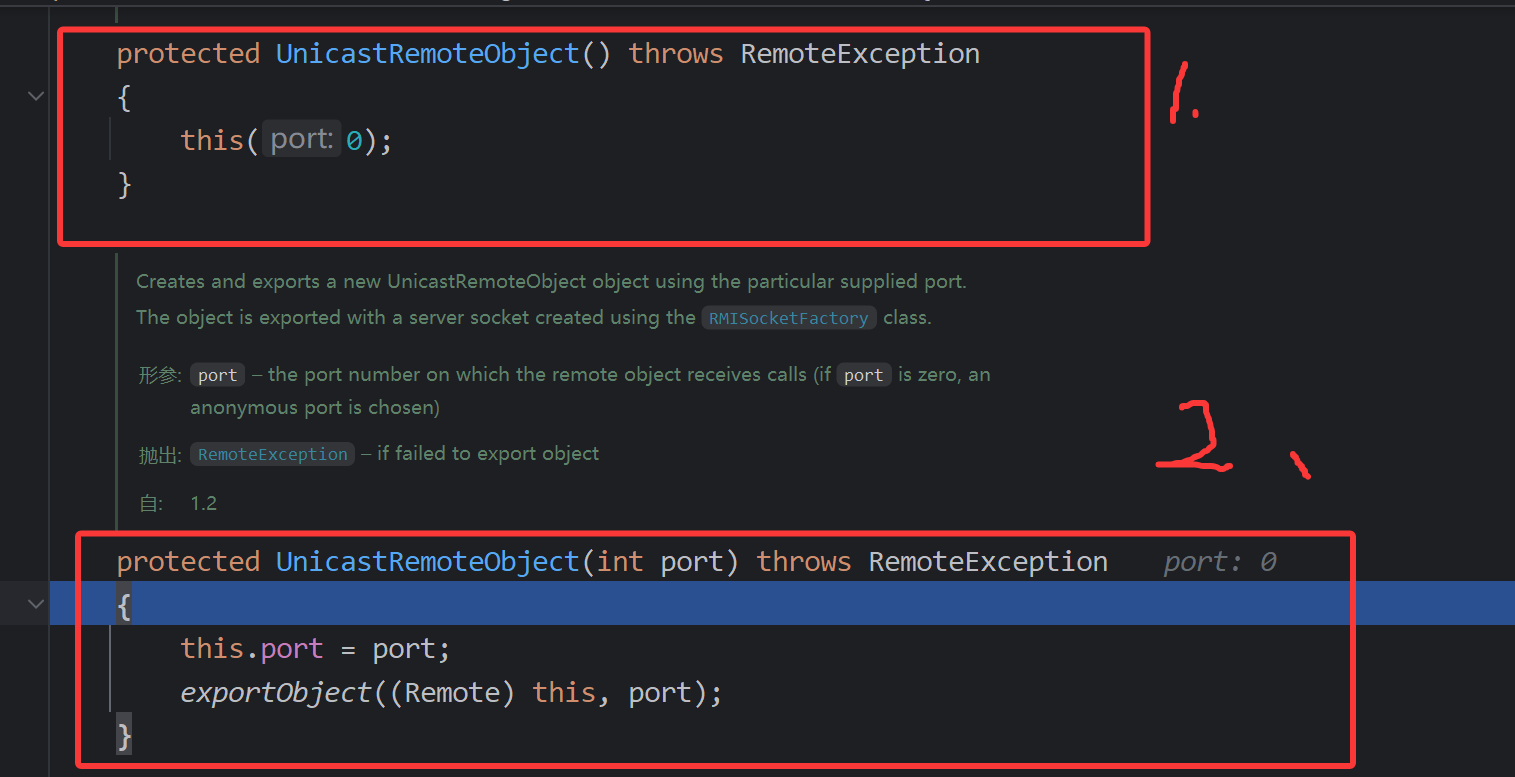This screenshot has height=777, width=1515.
Task: Follow the RemoteException link beside 抛出
Action: [x=272, y=454]
